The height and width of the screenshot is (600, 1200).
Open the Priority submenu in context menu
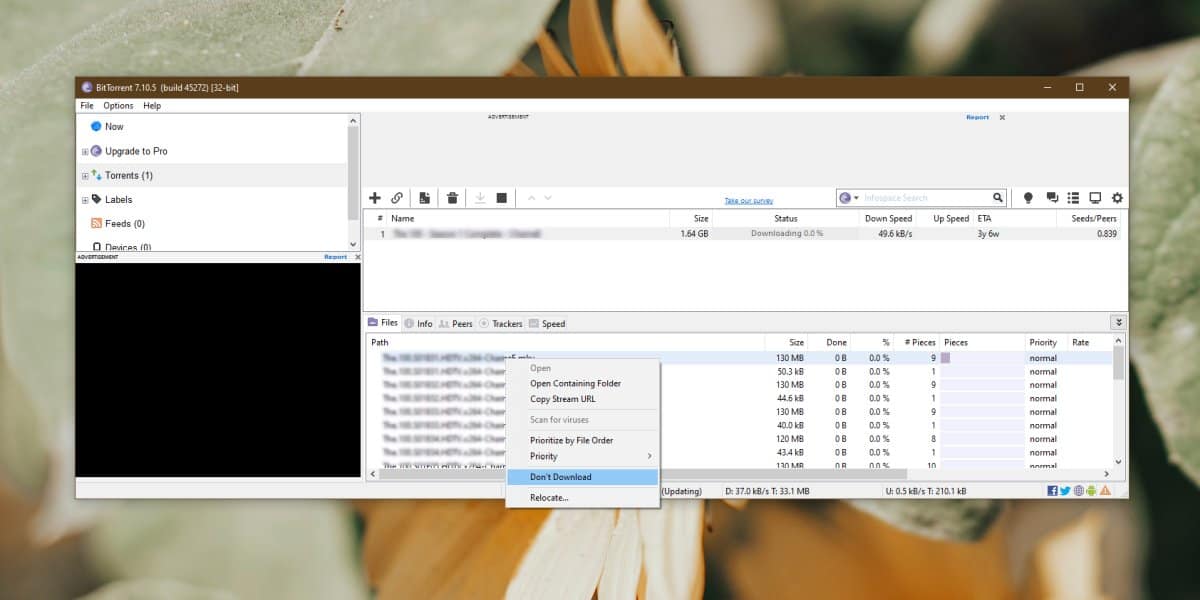click(582, 456)
